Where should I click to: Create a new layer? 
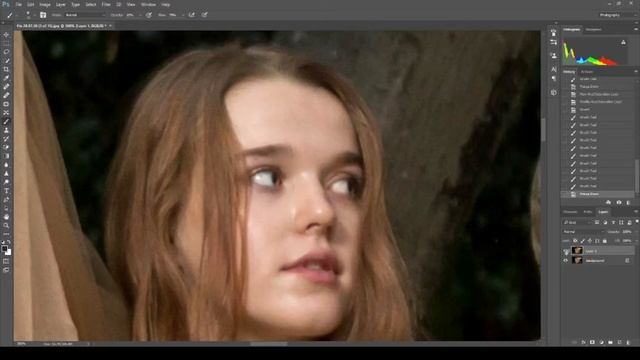pyautogui.click(x=620, y=342)
